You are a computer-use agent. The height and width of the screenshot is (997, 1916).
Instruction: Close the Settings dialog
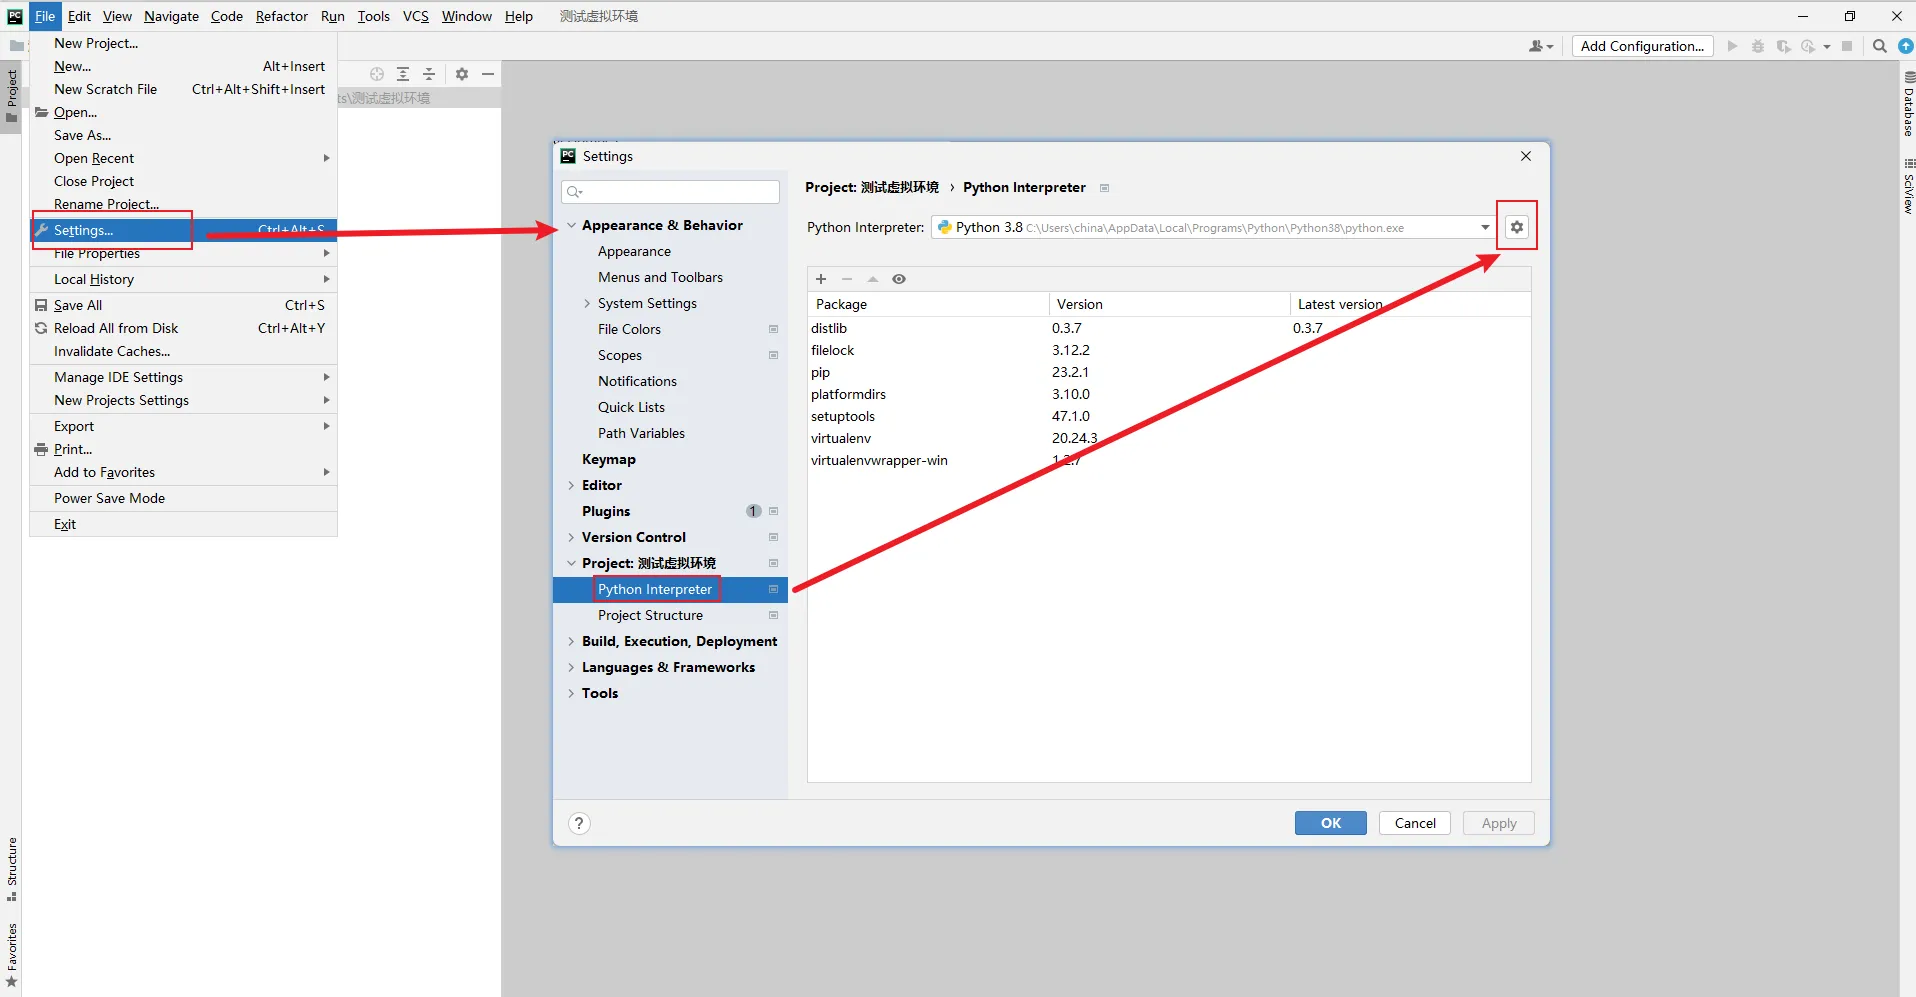pos(1525,156)
